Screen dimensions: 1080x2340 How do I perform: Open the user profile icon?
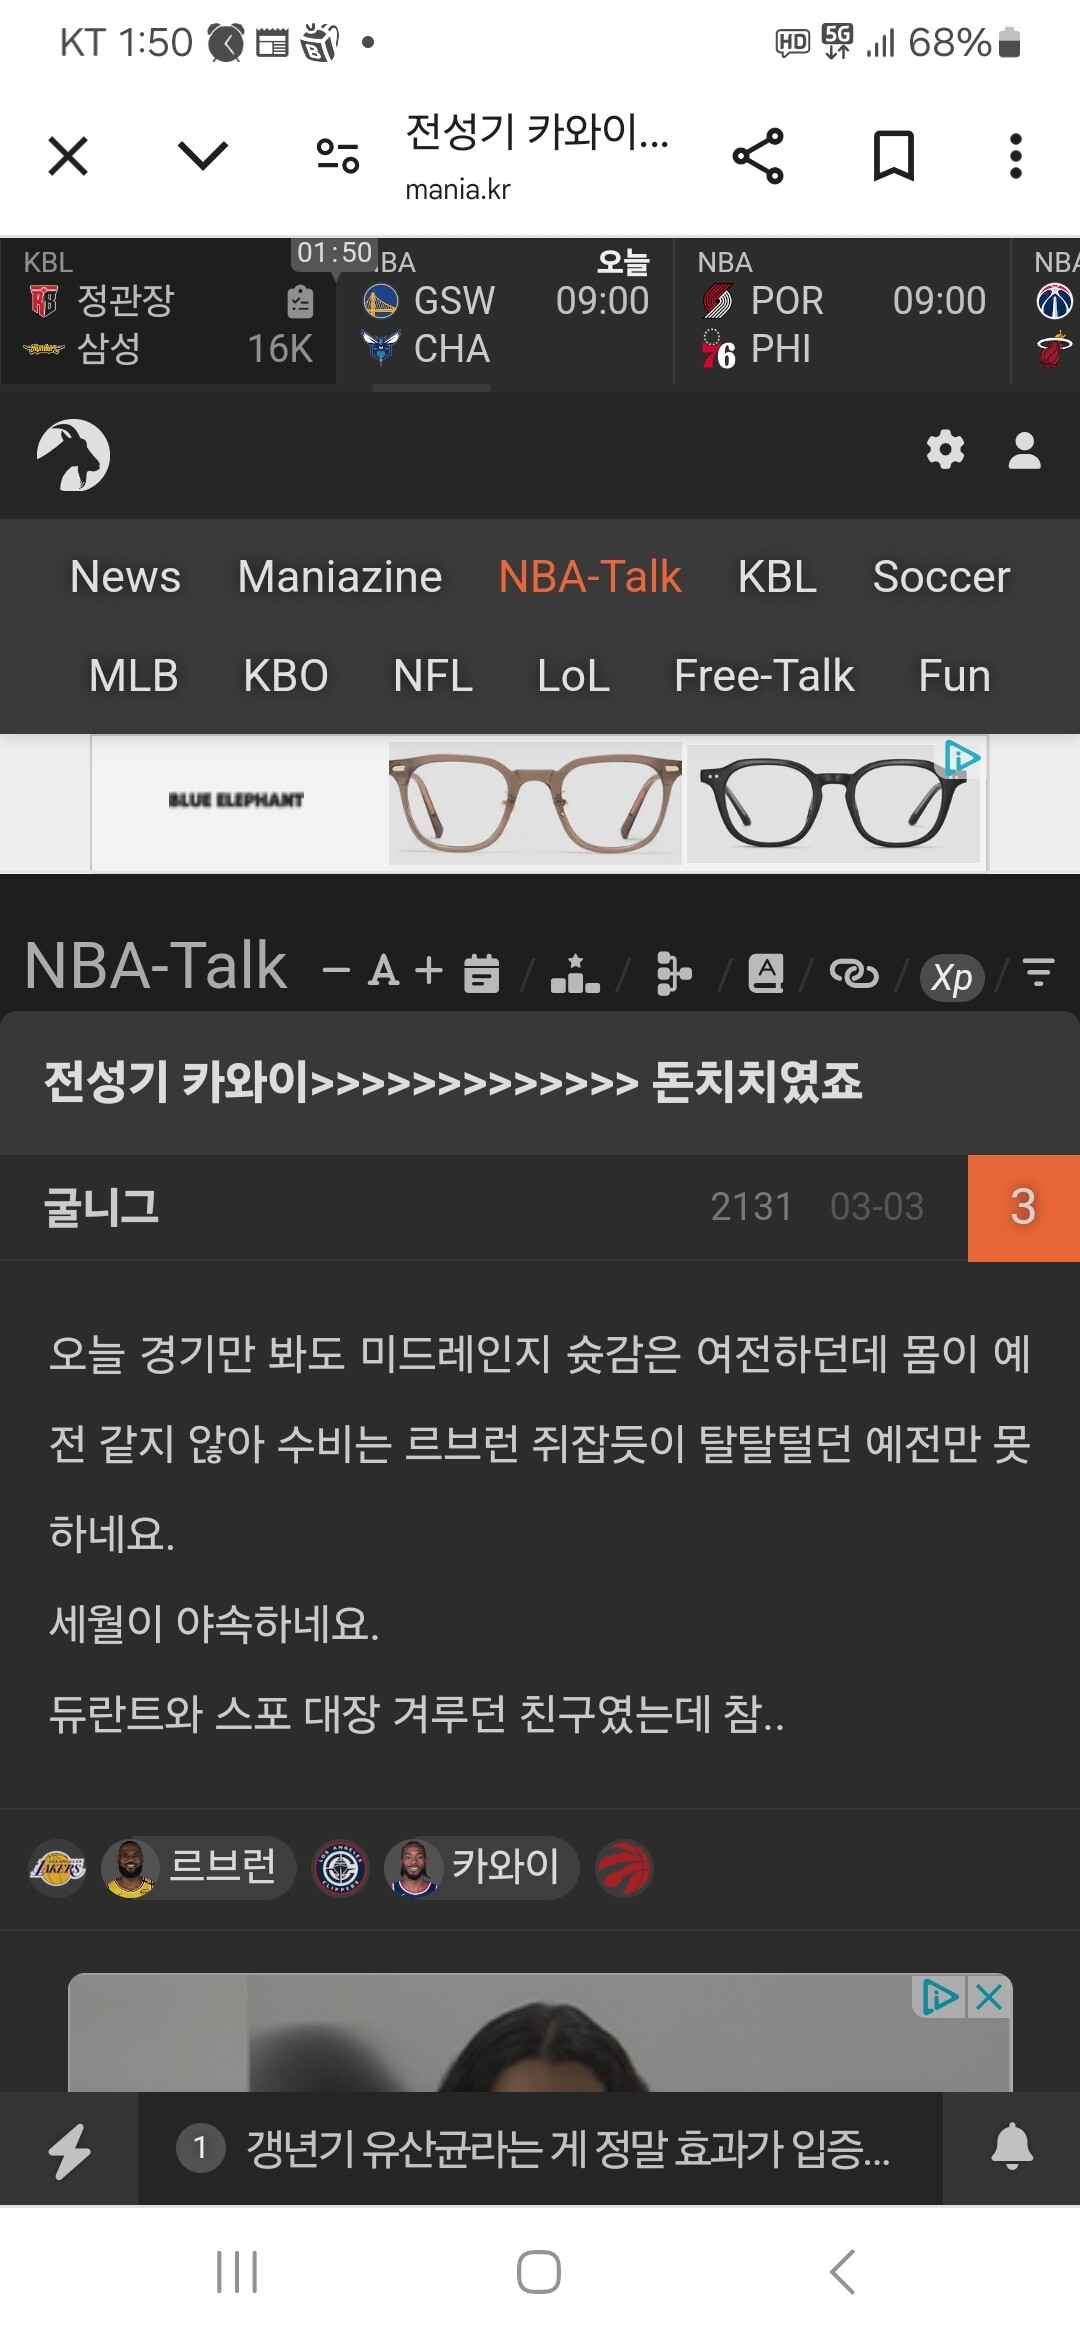click(1024, 450)
